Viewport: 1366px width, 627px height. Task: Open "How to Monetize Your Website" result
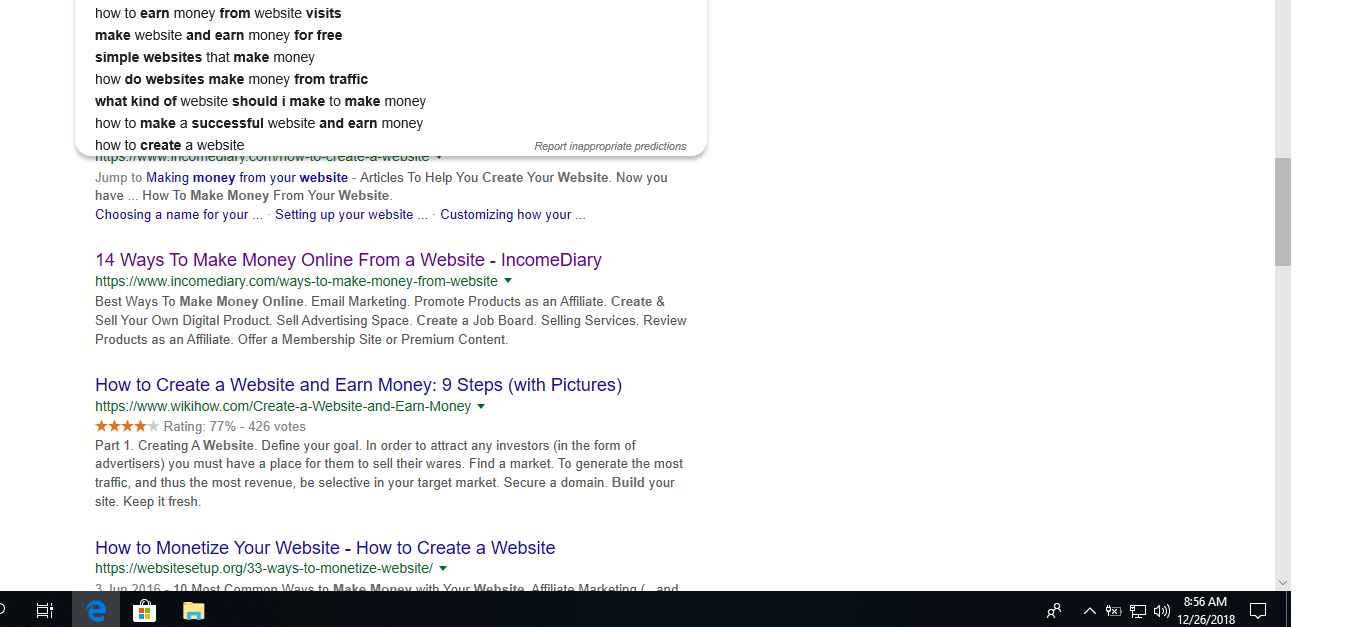click(x=325, y=548)
